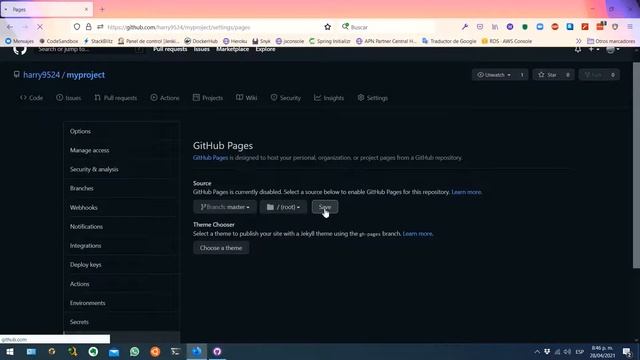This screenshot has height=360, width=640.
Task: Open the Branch: master dropdown
Action: tap(225, 207)
